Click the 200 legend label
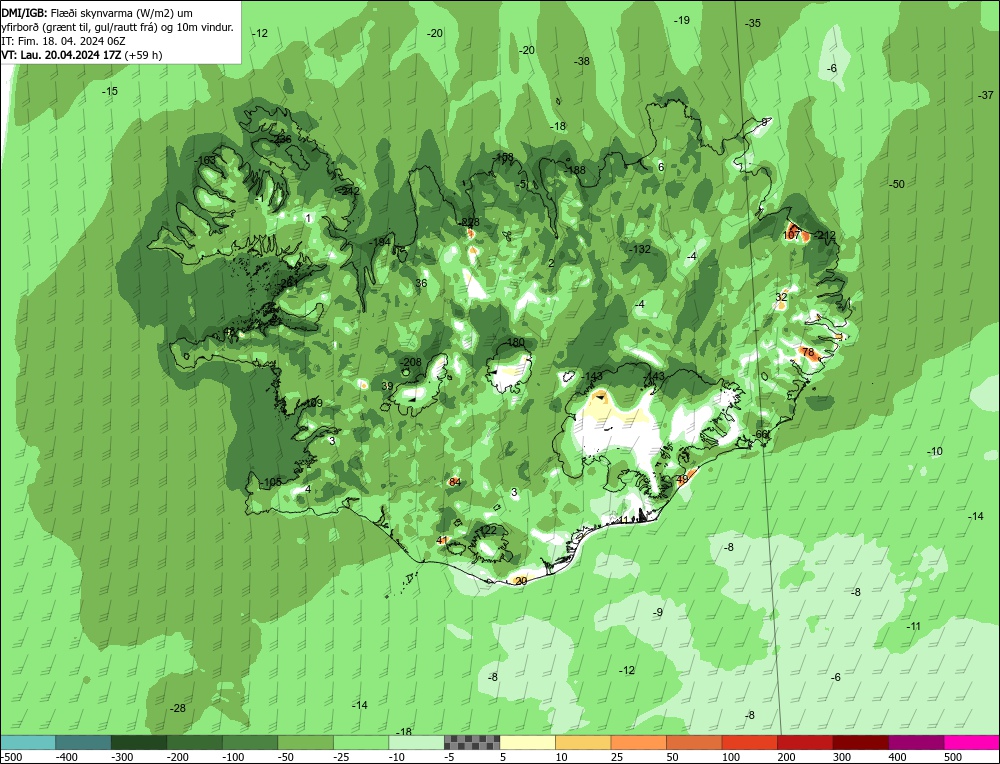This screenshot has width=1000, height=764. point(786,757)
